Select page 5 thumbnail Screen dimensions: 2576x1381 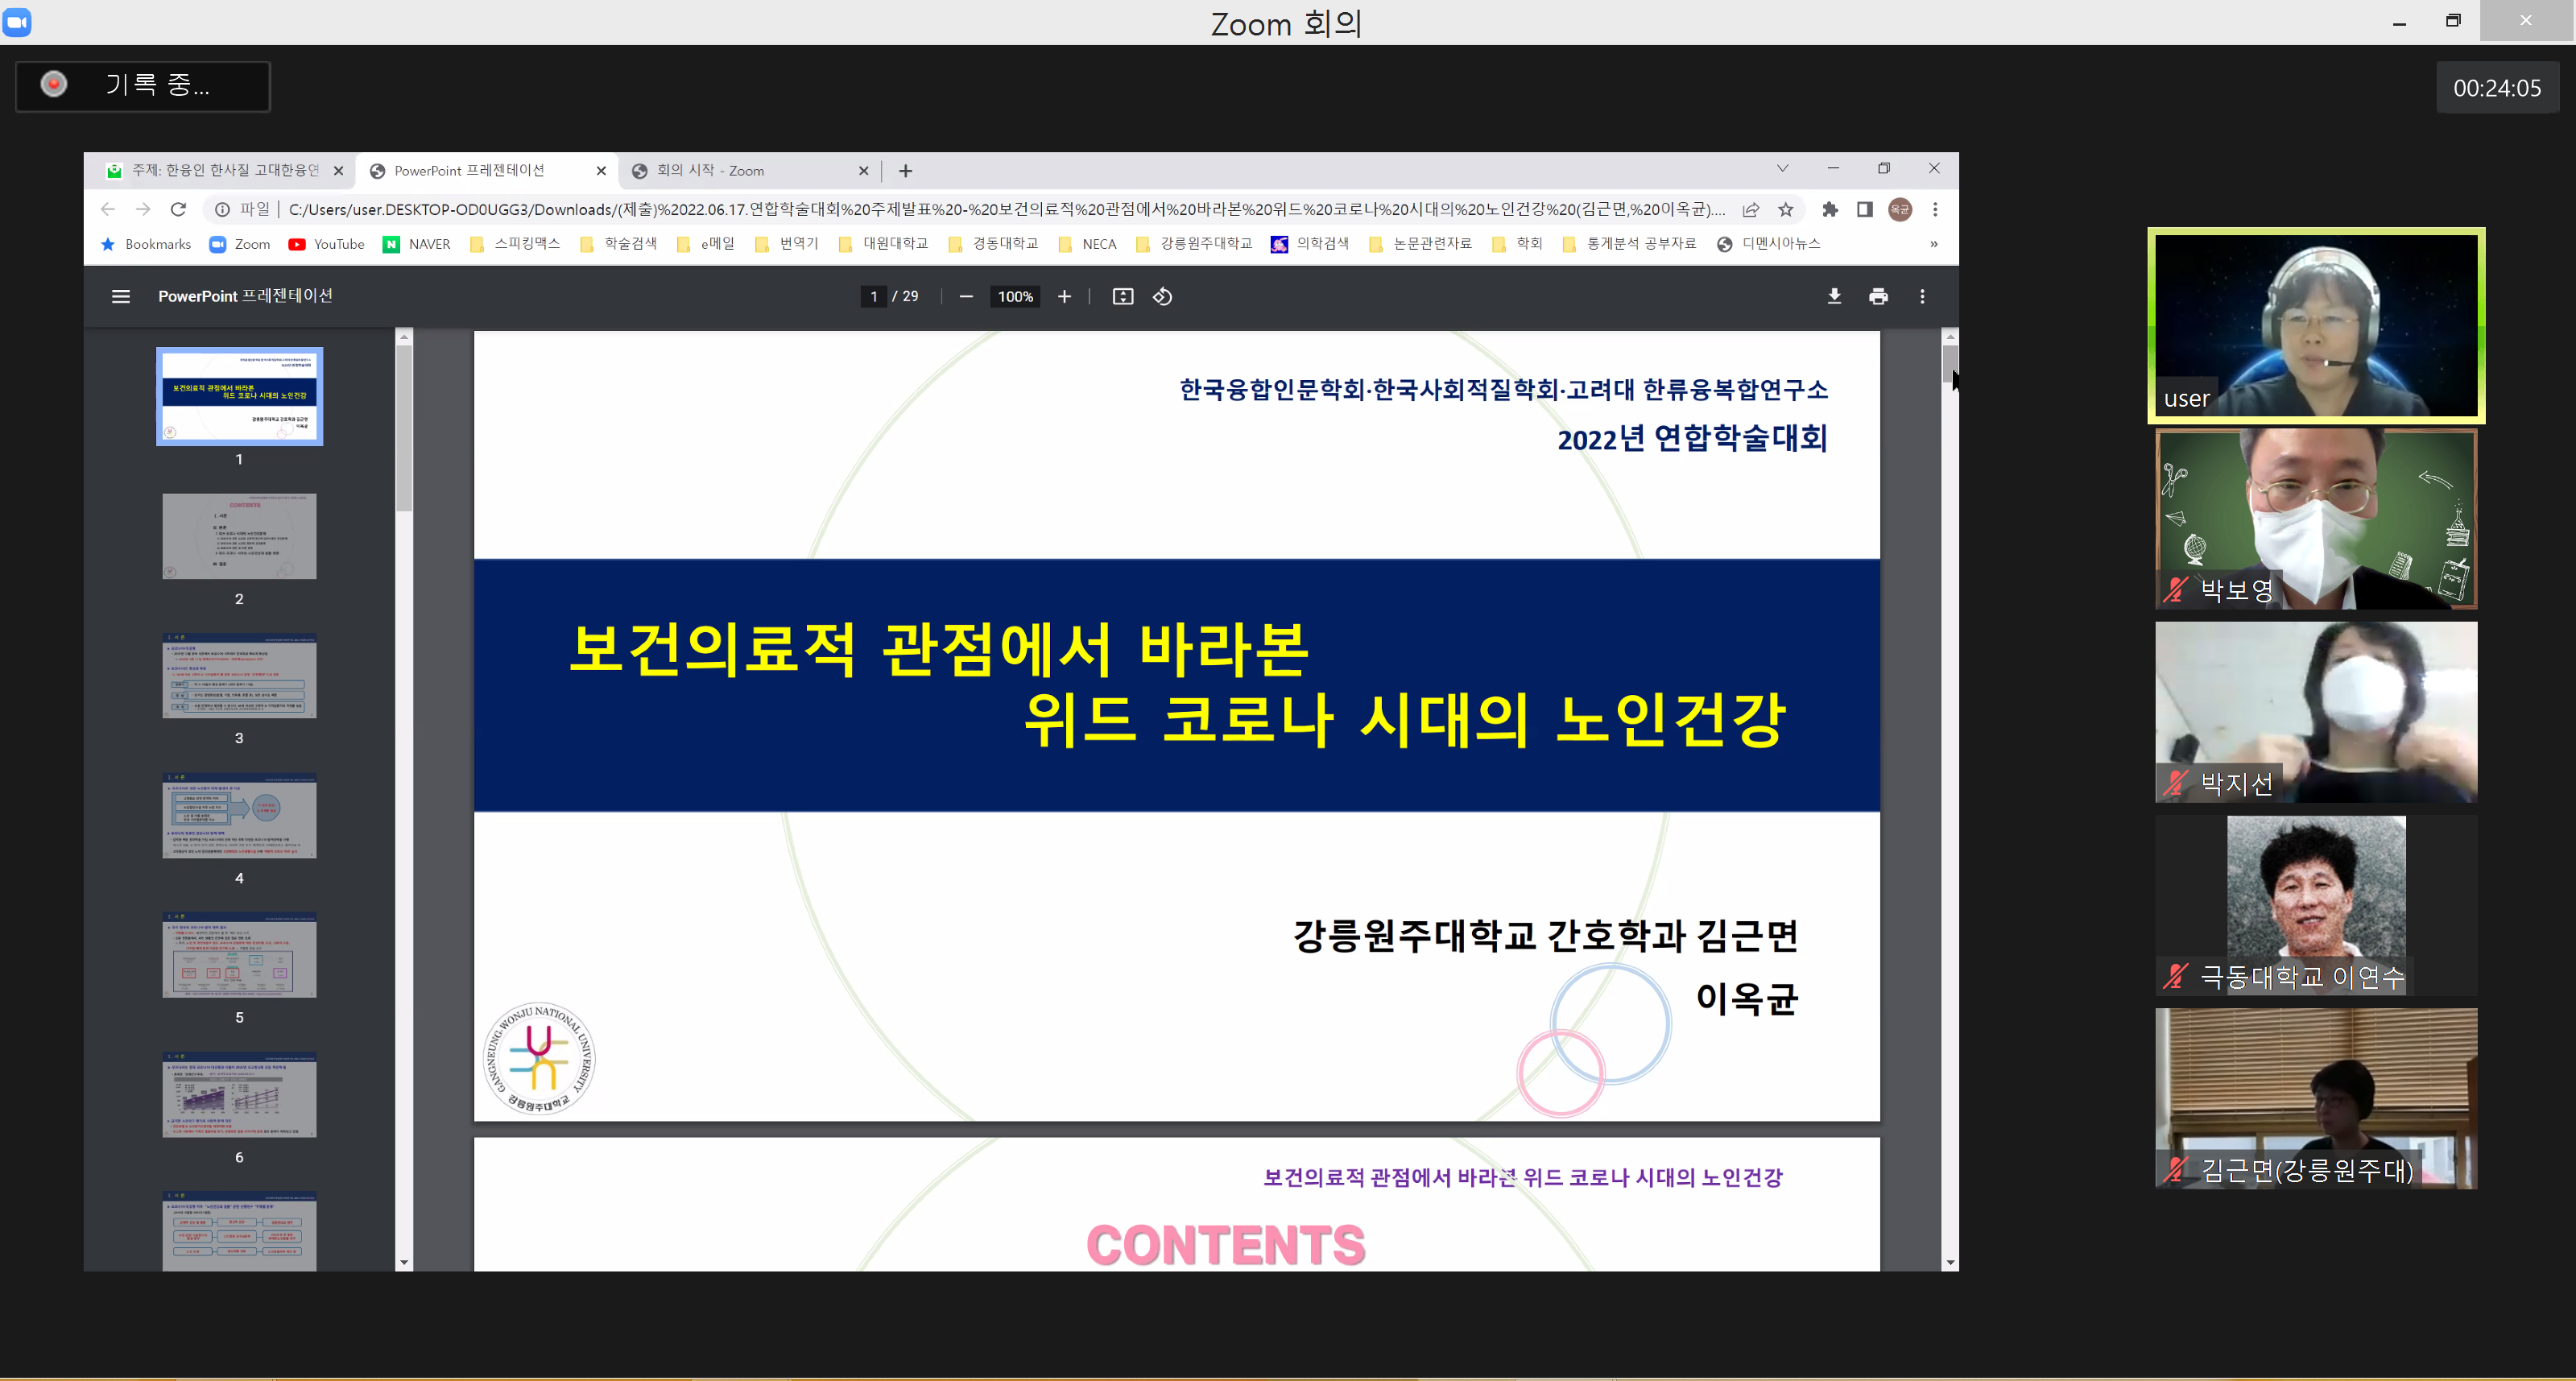pyautogui.click(x=239, y=955)
